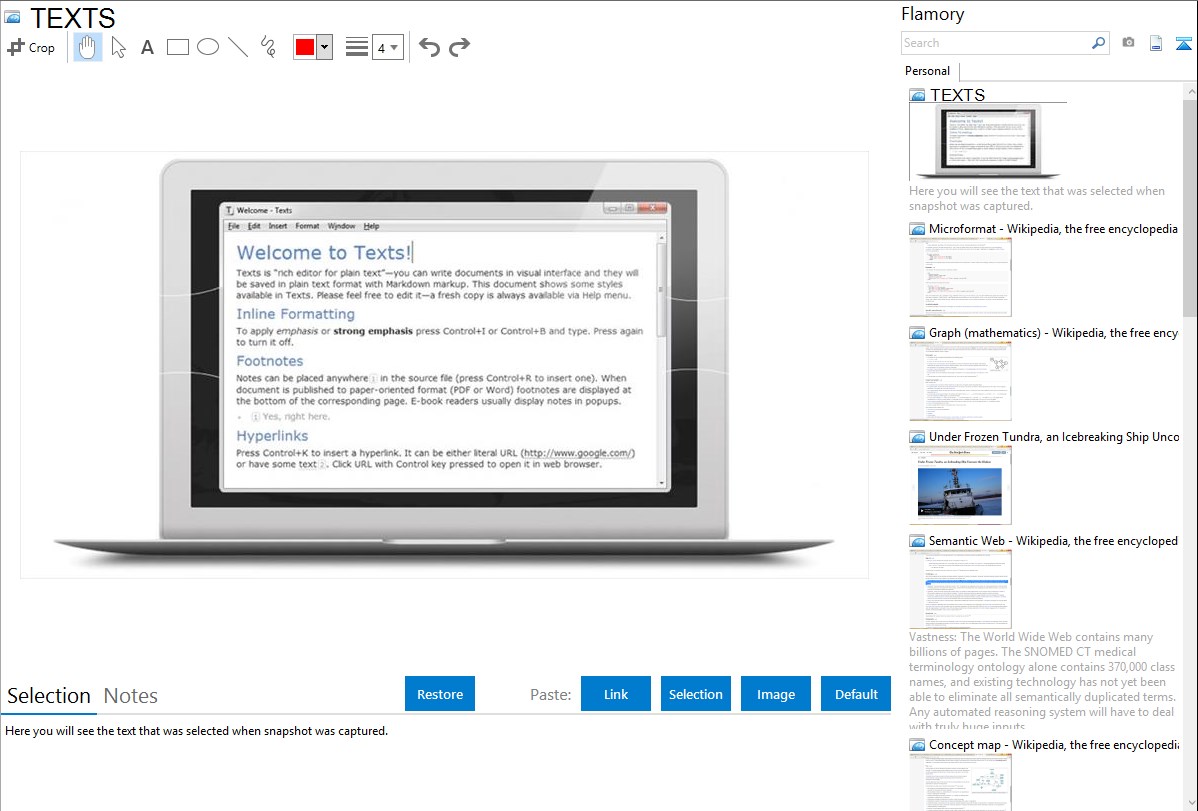Click the camera snapshot icon
This screenshot has width=1198, height=811.
[x=1128, y=43]
